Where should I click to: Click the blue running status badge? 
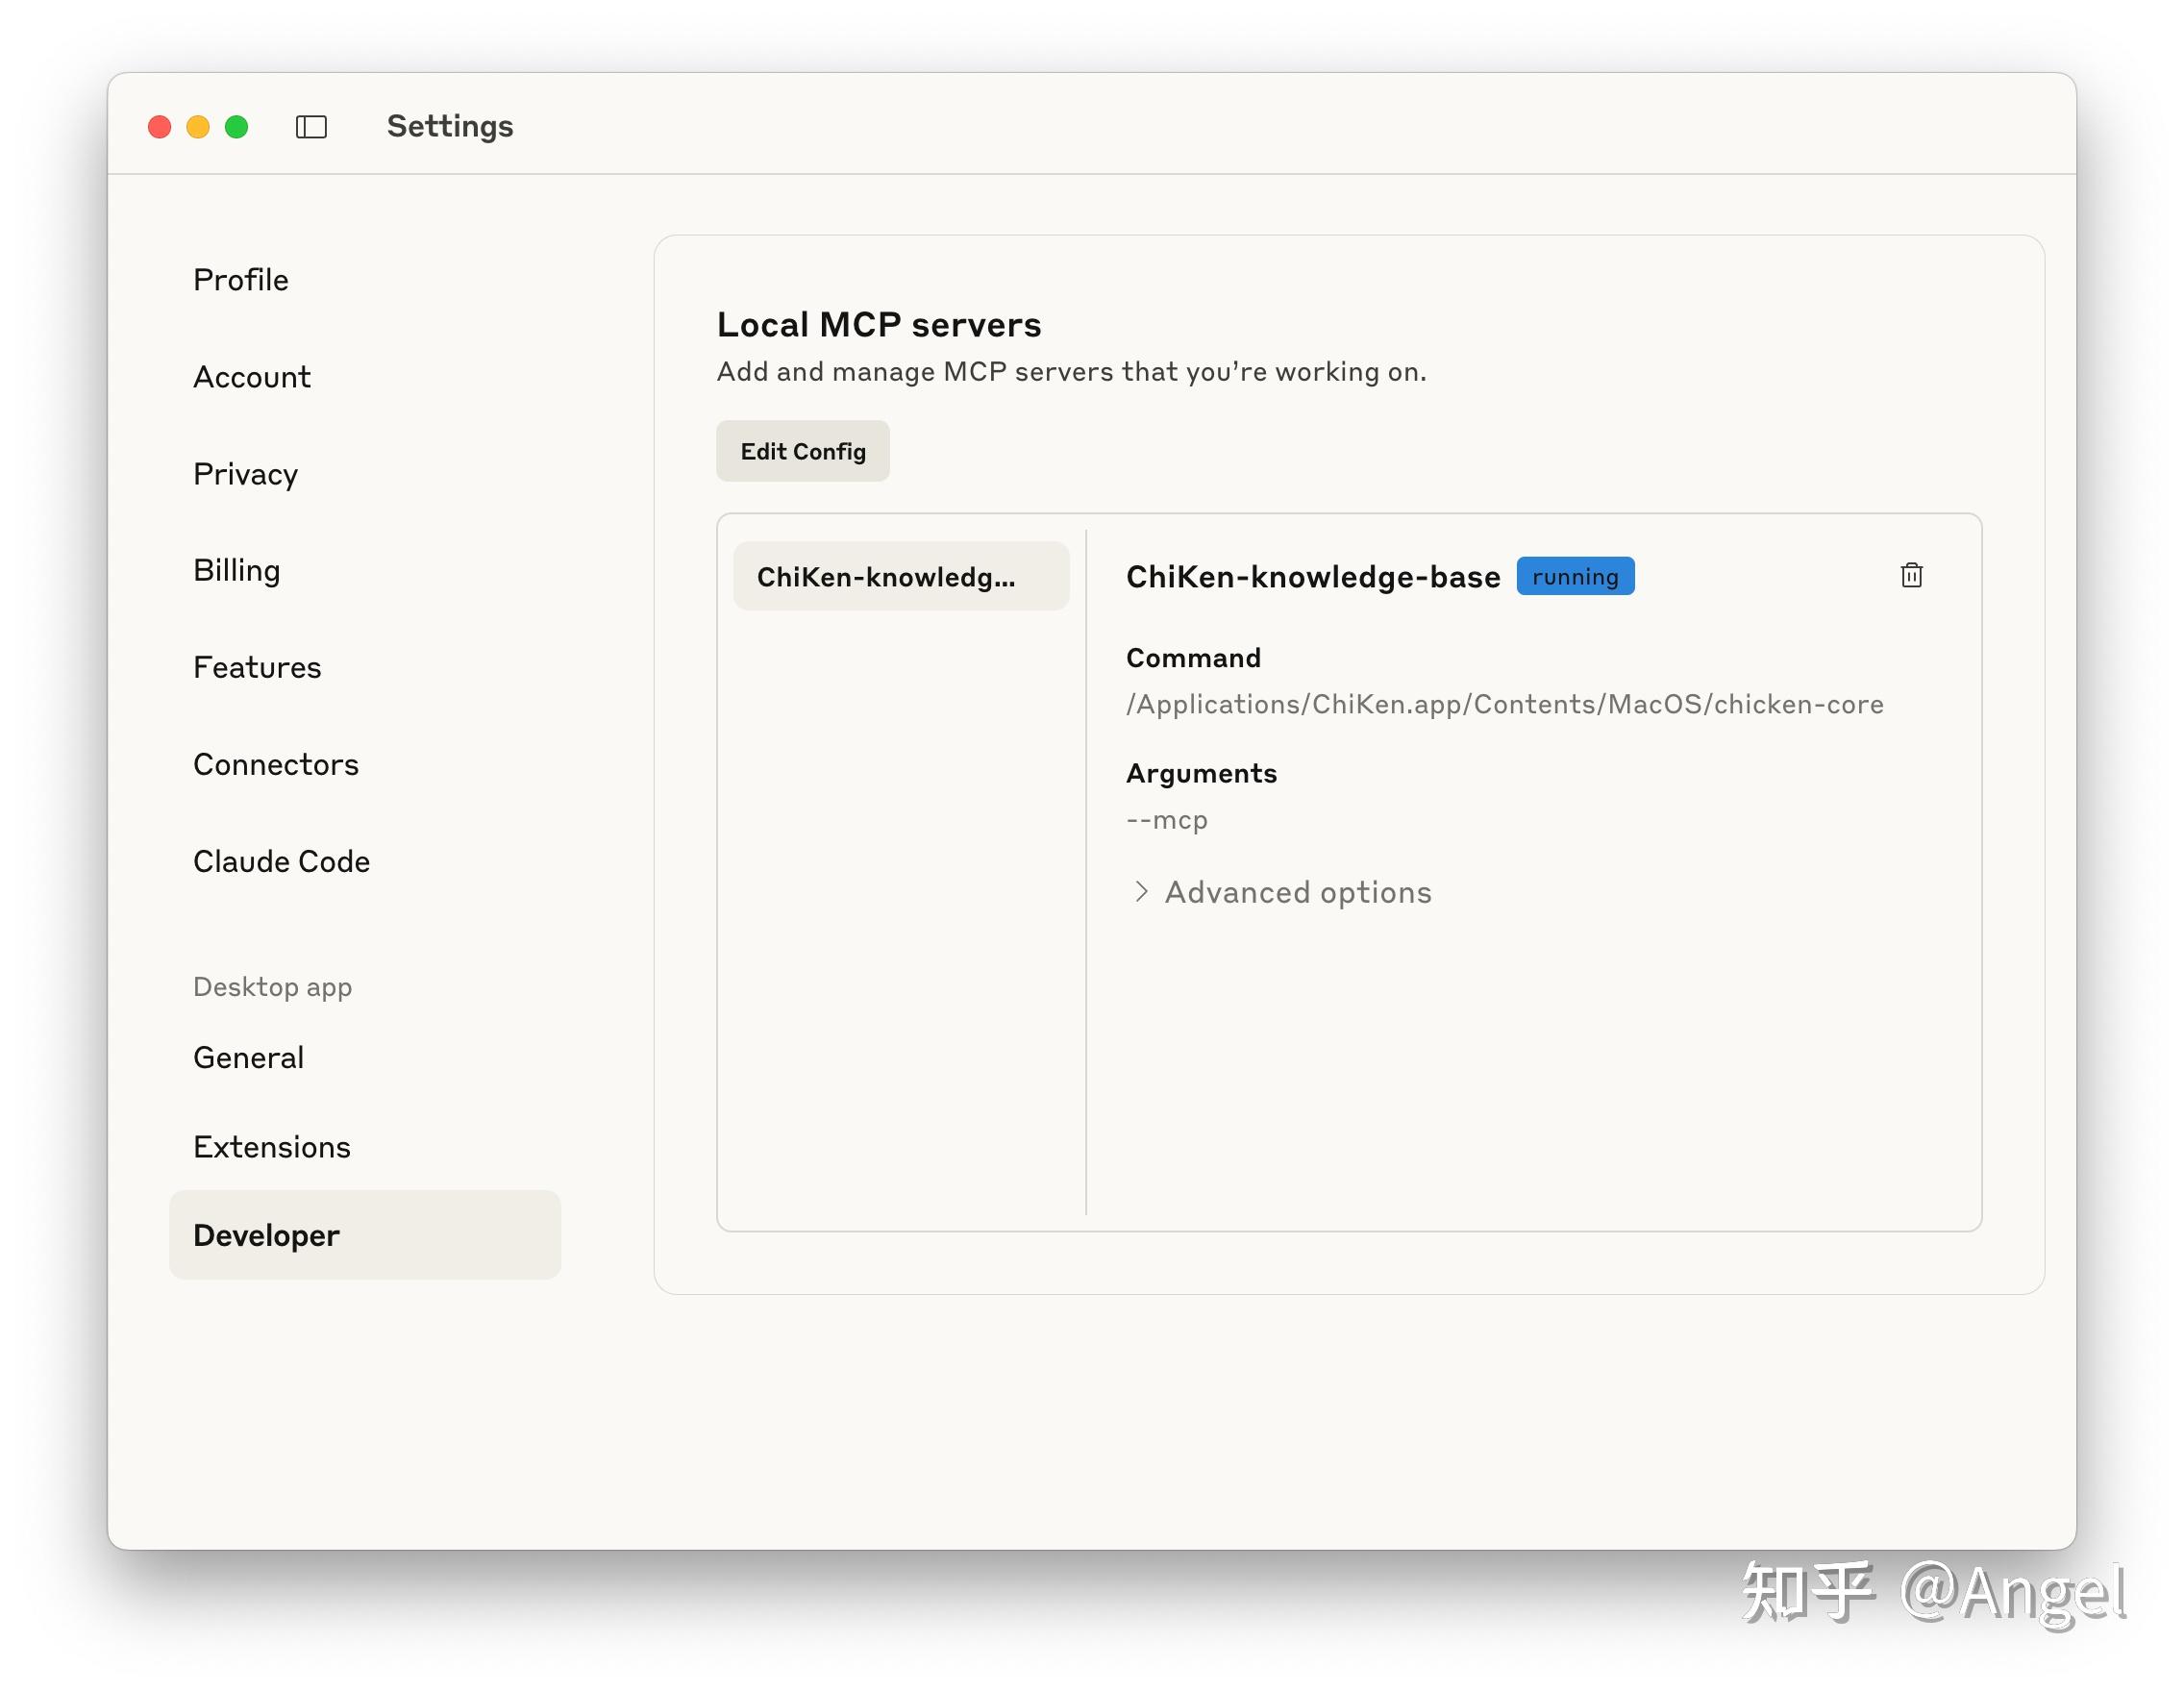click(1575, 577)
